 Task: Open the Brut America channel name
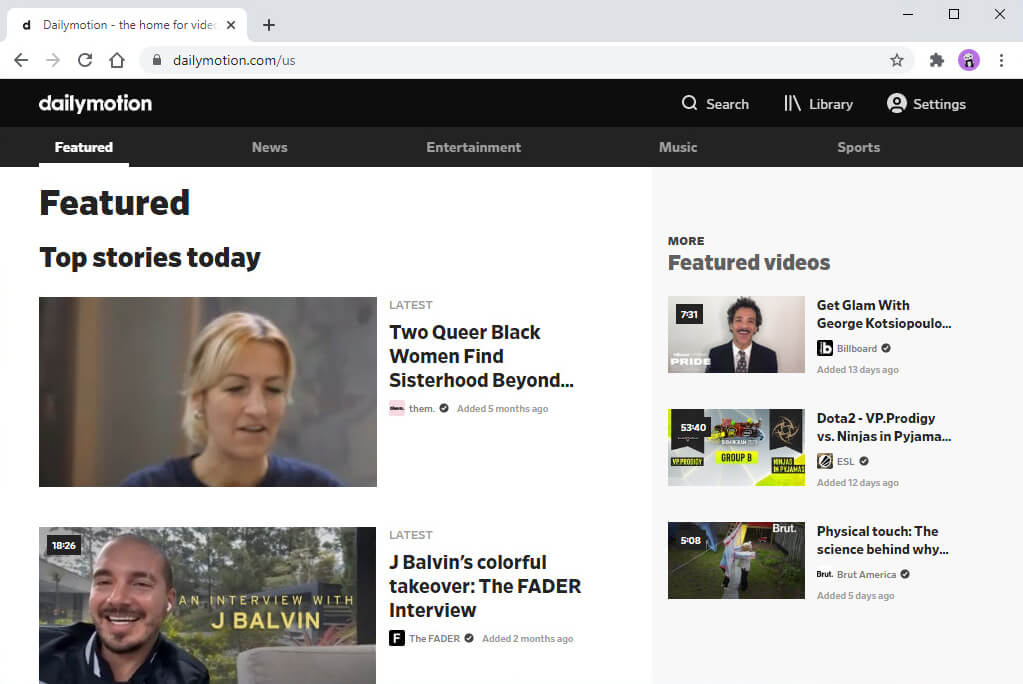[866, 574]
